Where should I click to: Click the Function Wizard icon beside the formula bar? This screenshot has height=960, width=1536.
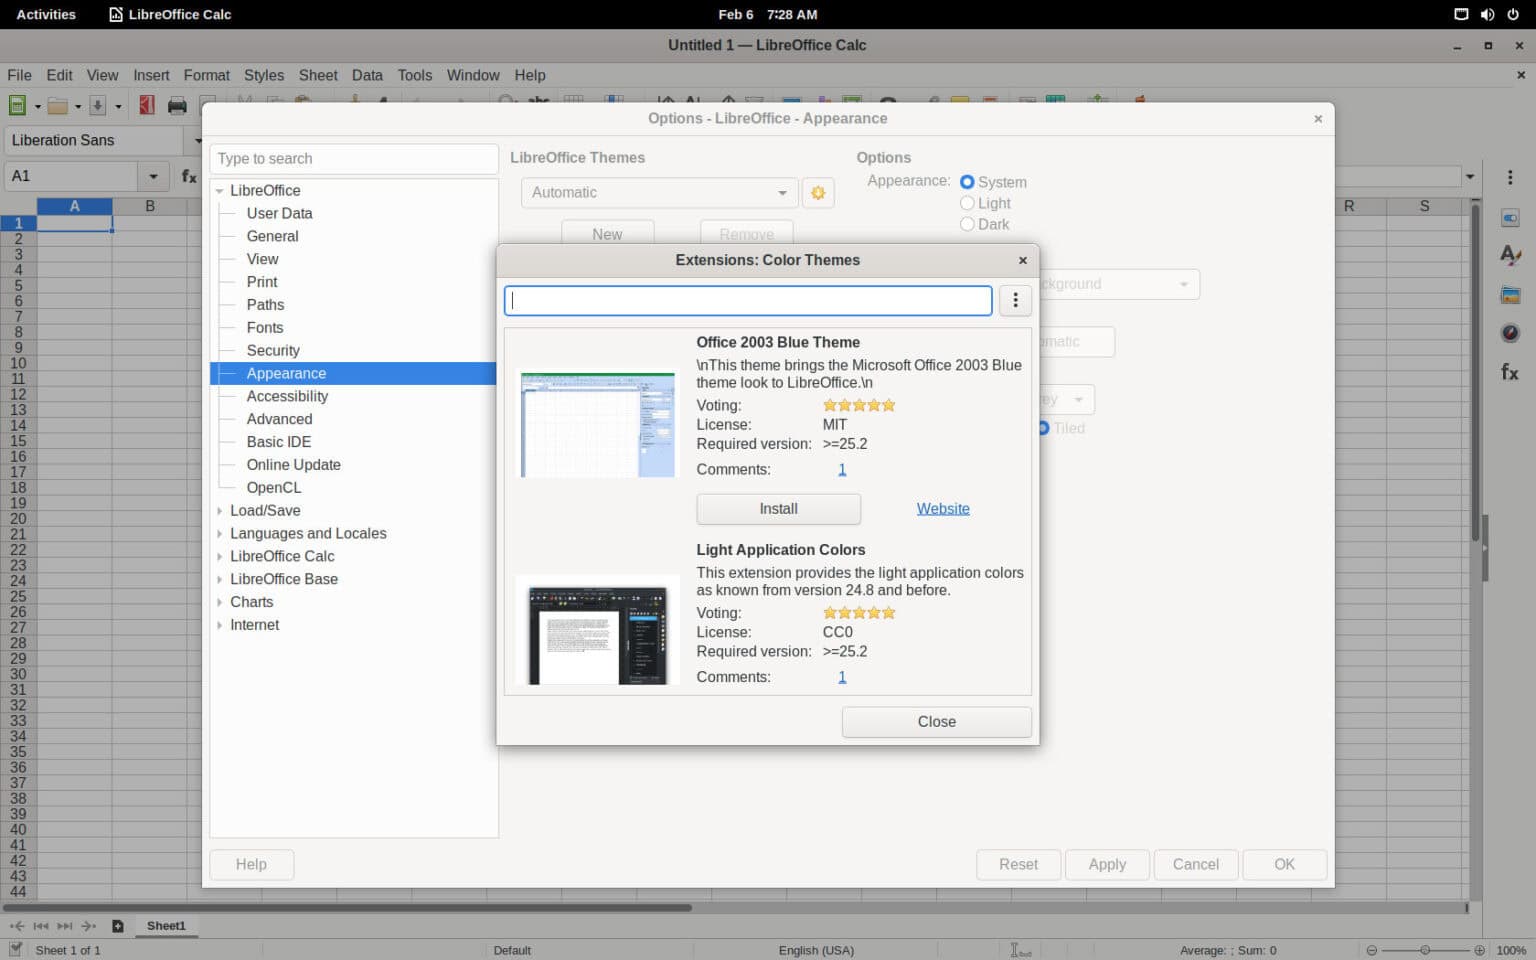click(189, 176)
